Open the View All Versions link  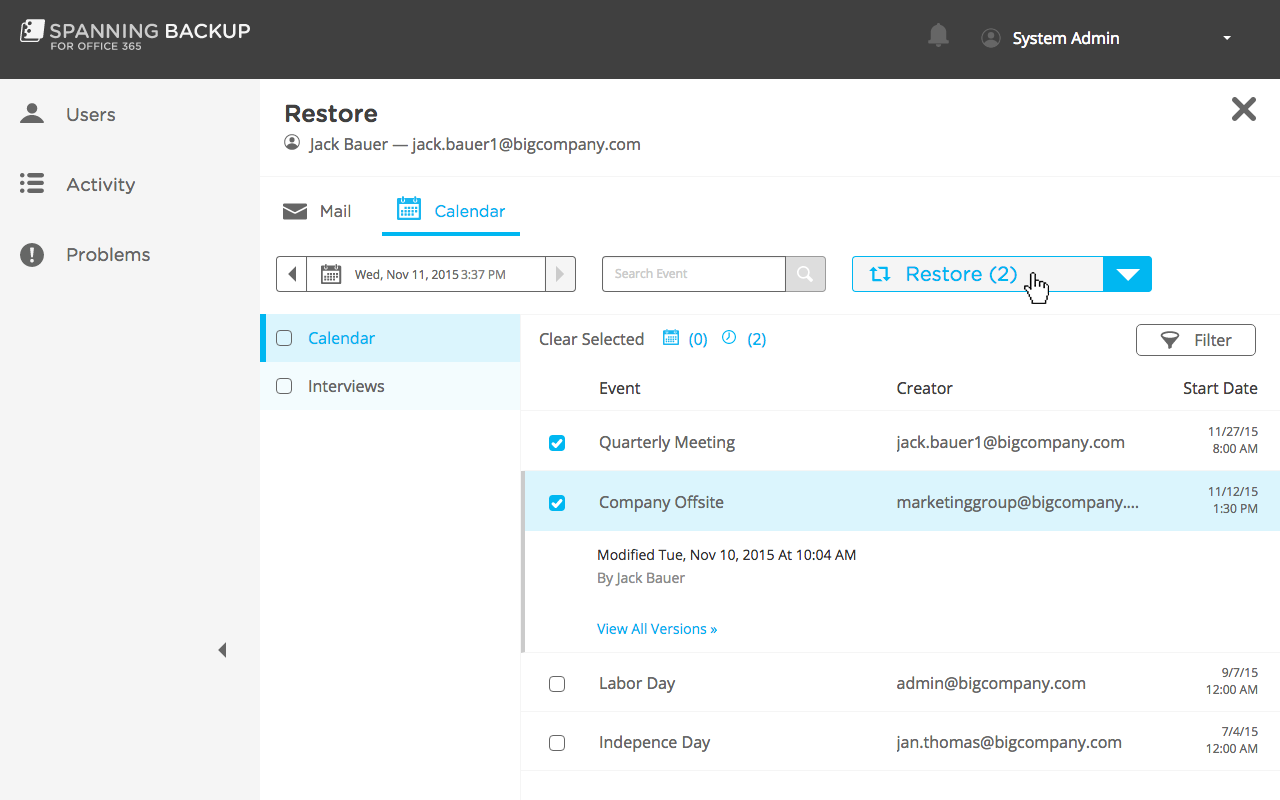point(657,629)
